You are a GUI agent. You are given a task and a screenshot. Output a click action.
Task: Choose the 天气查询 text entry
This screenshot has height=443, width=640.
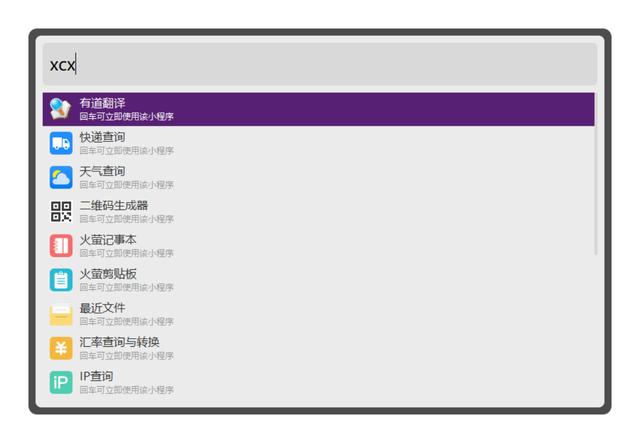[x=103, y=171]
